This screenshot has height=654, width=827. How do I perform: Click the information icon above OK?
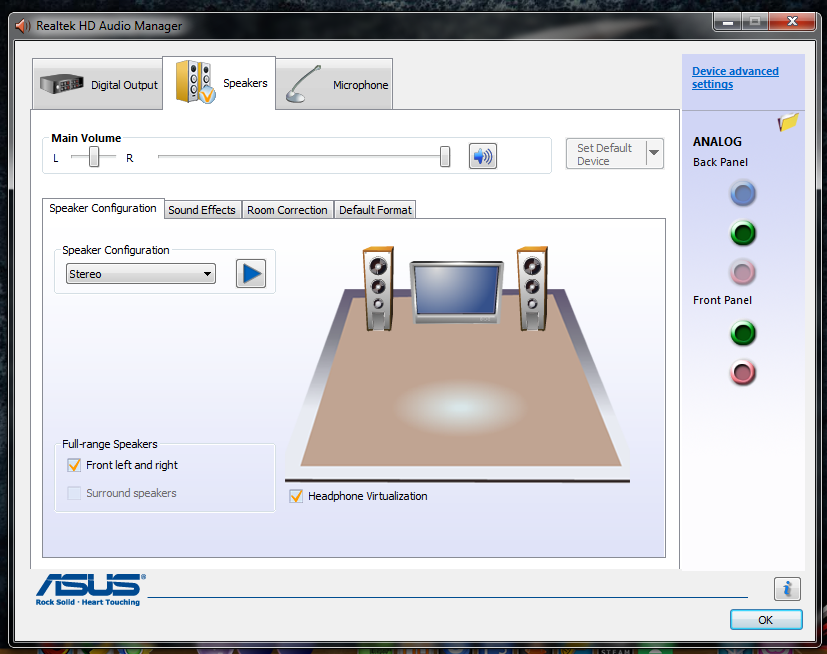pyautogui.click(x=787, y=589)
